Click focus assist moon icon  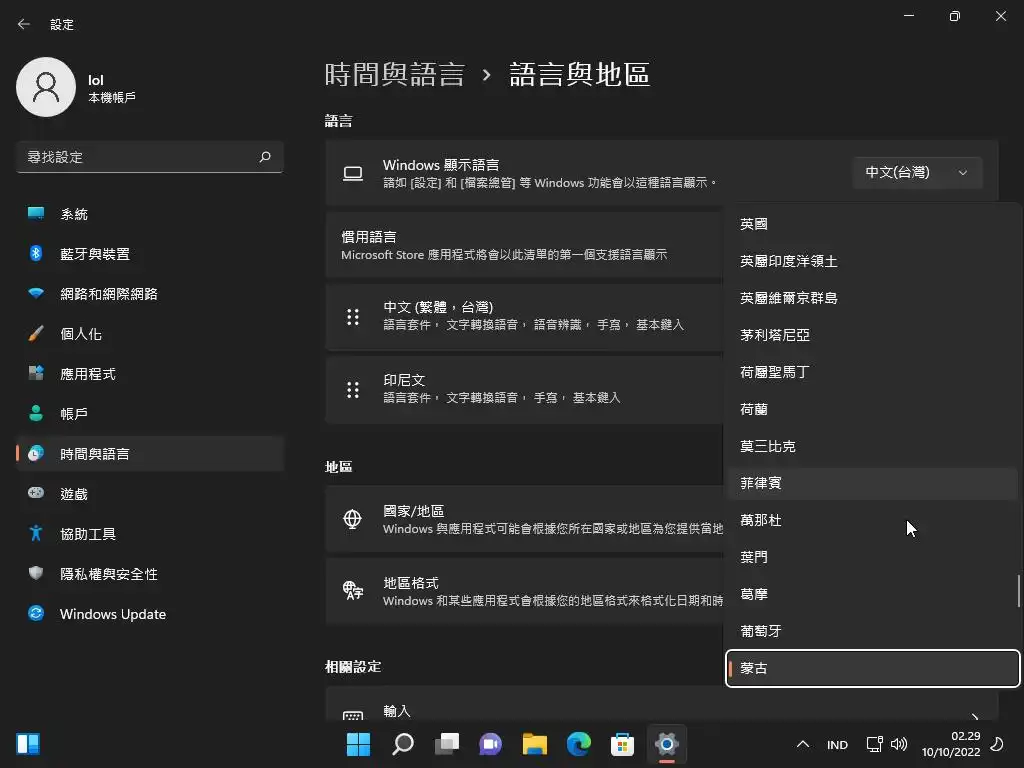coord(997,744)
